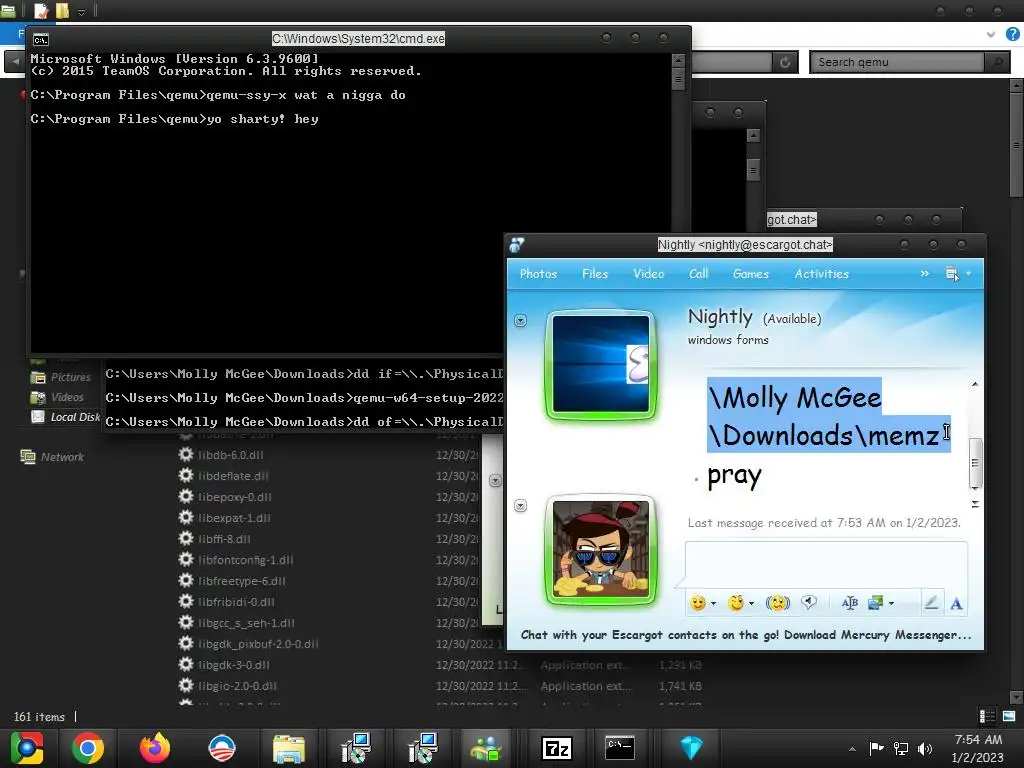Expand the Explorer ribbon chevron
The image size is (1024, 768).
tap(991, 34)
